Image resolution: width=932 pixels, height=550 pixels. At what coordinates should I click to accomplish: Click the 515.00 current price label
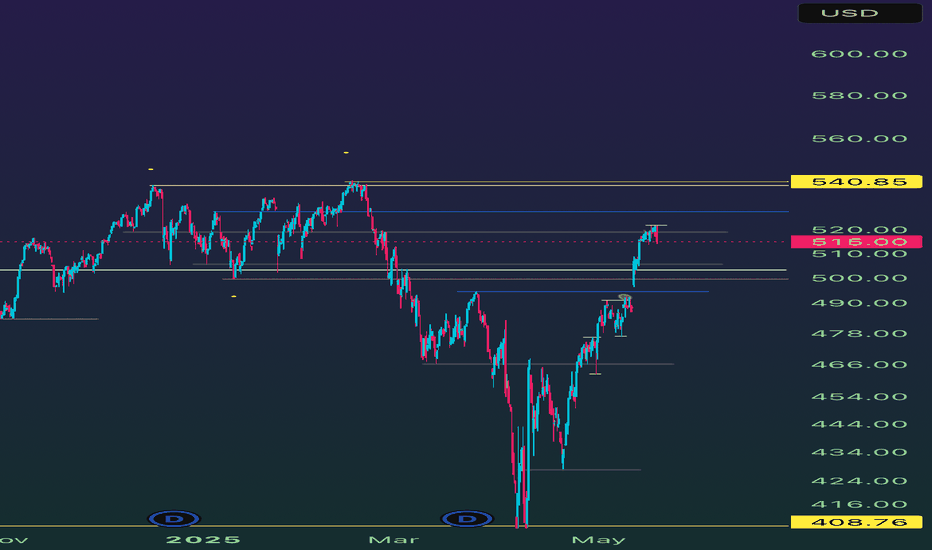tap(857, 241)
